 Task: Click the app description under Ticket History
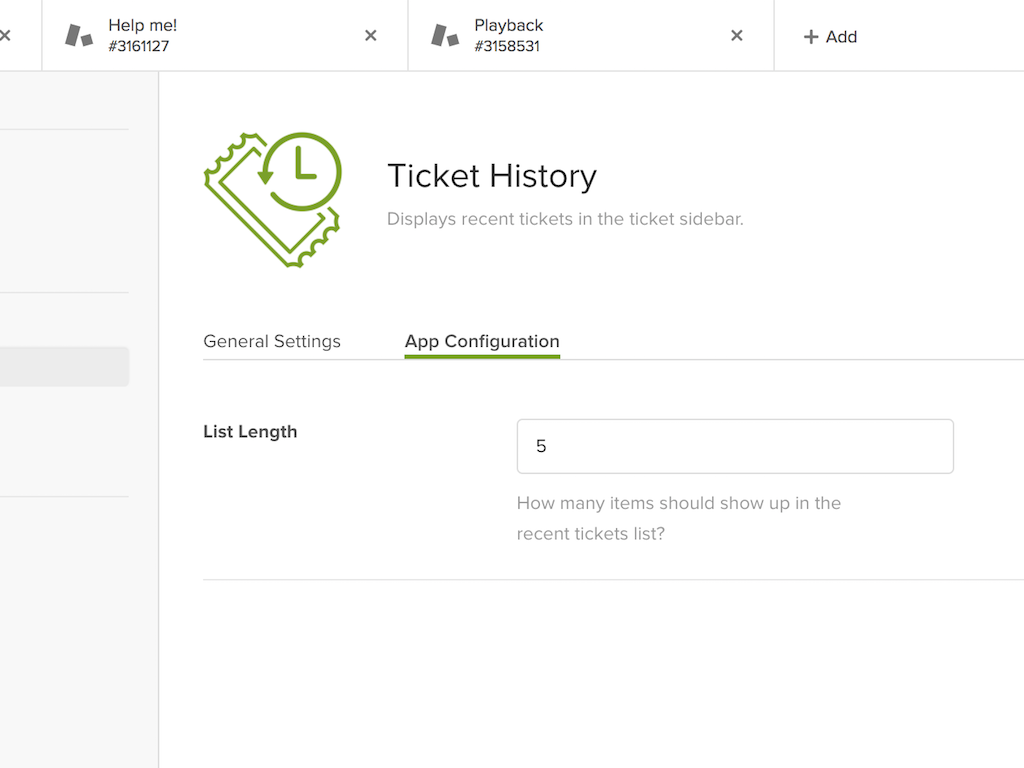(565, 219)
